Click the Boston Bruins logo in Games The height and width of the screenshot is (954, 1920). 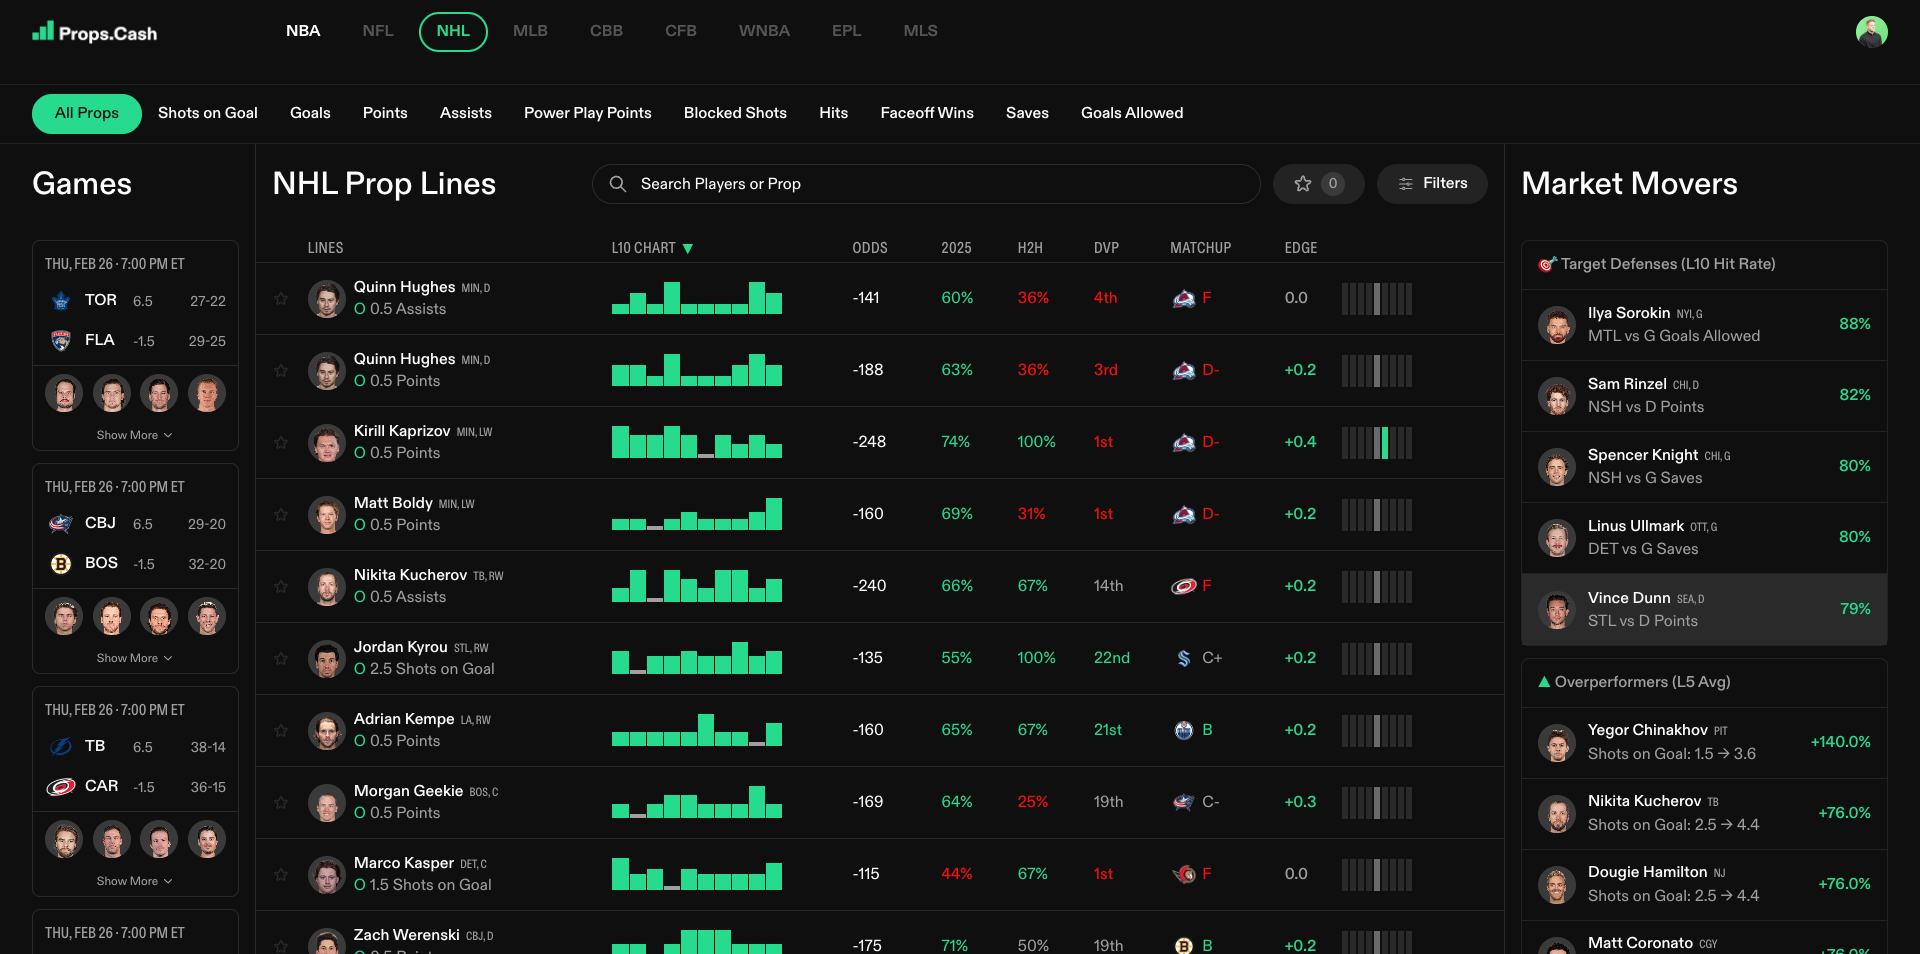(x=61, y=563)
